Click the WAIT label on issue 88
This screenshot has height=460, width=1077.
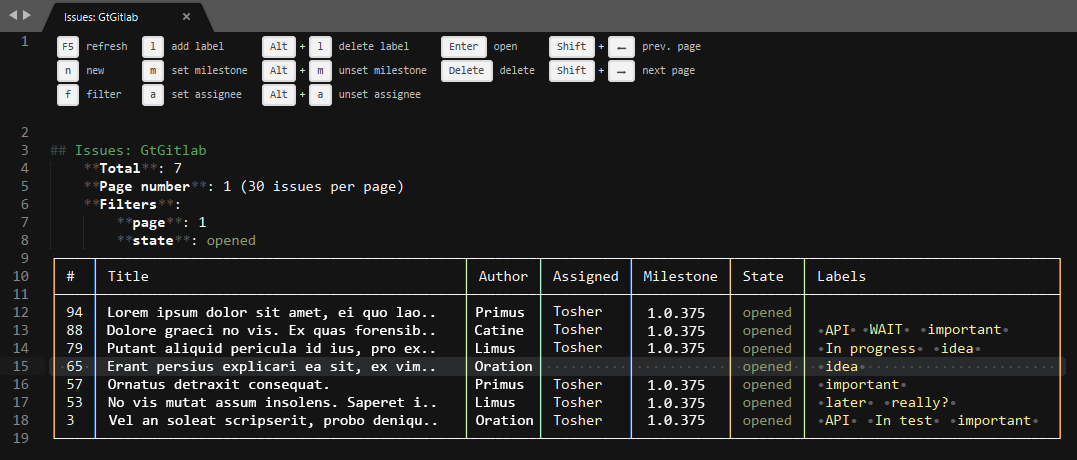885,330
